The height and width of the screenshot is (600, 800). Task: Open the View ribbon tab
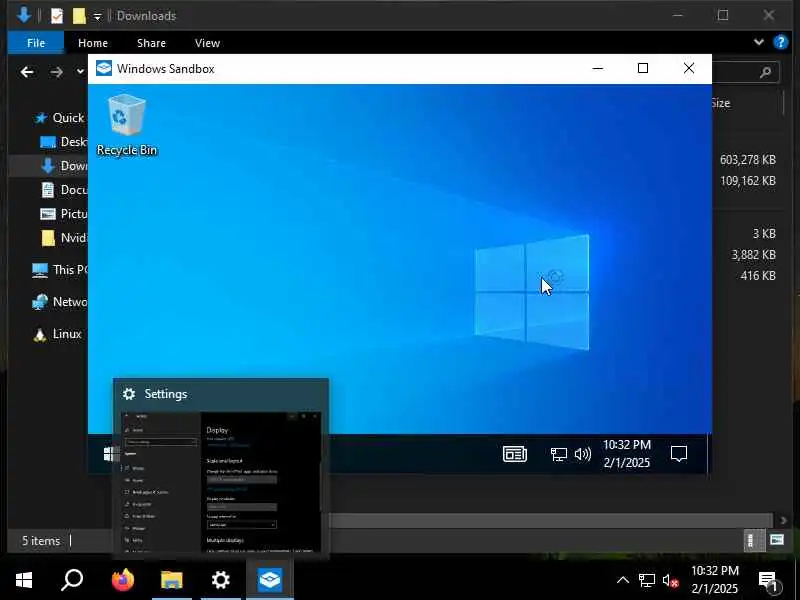coord(207,43)
